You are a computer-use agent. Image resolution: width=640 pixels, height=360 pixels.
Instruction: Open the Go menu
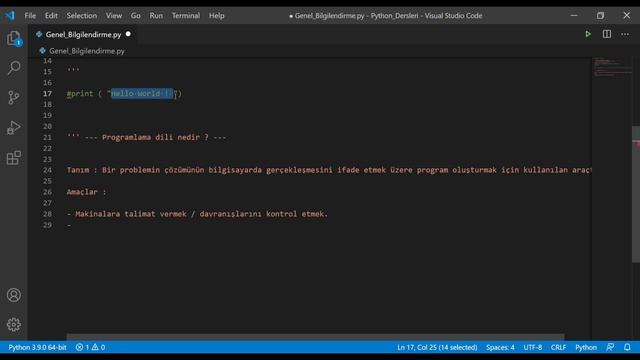(x=136, y=16)
